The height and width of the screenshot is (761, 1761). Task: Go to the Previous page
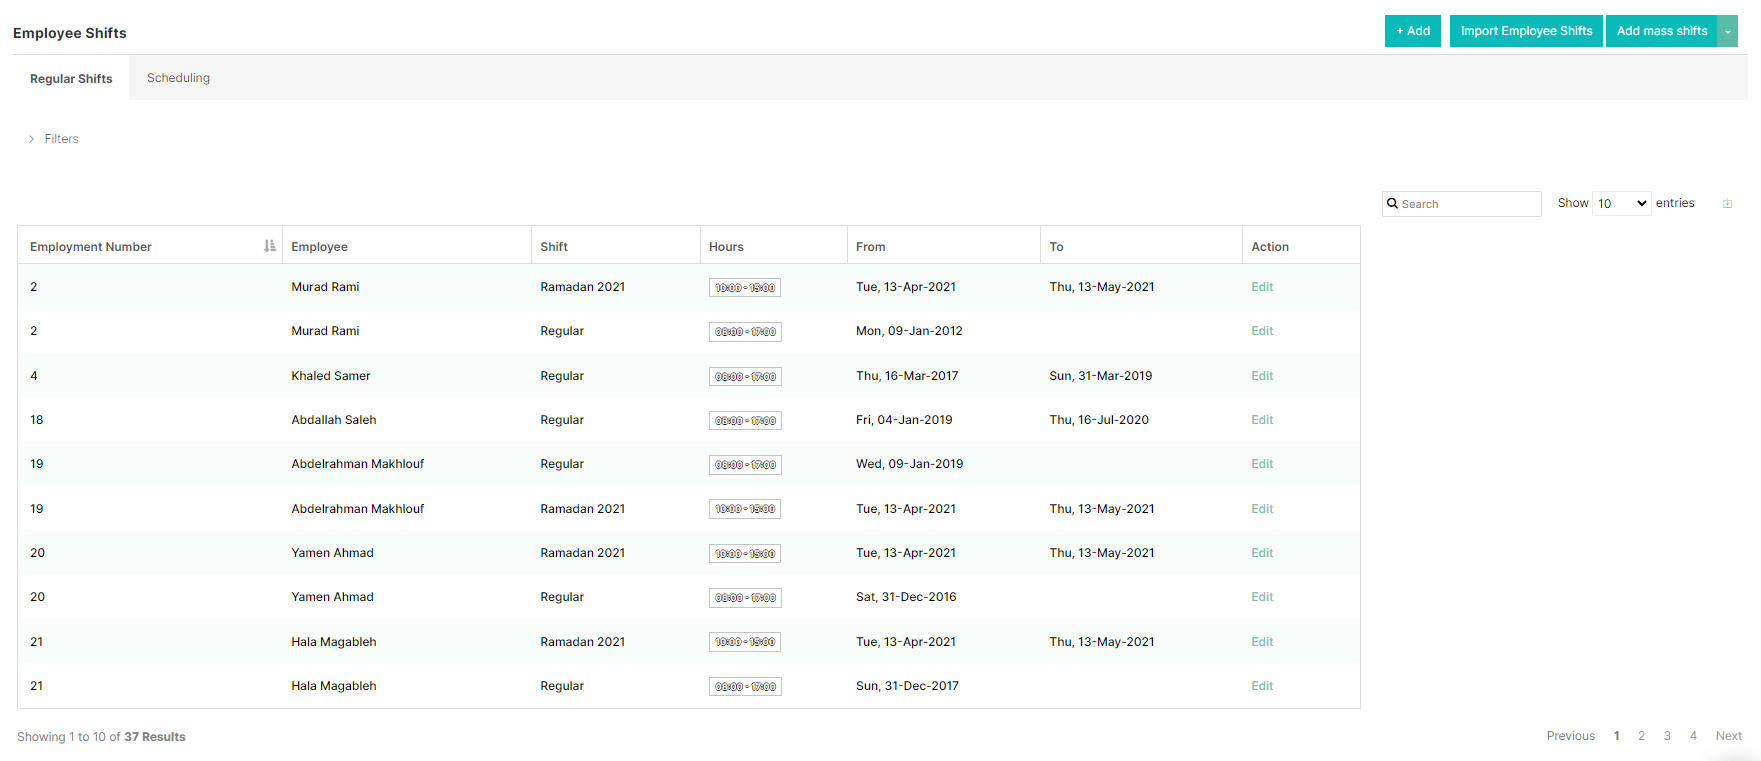[1570, 736]
